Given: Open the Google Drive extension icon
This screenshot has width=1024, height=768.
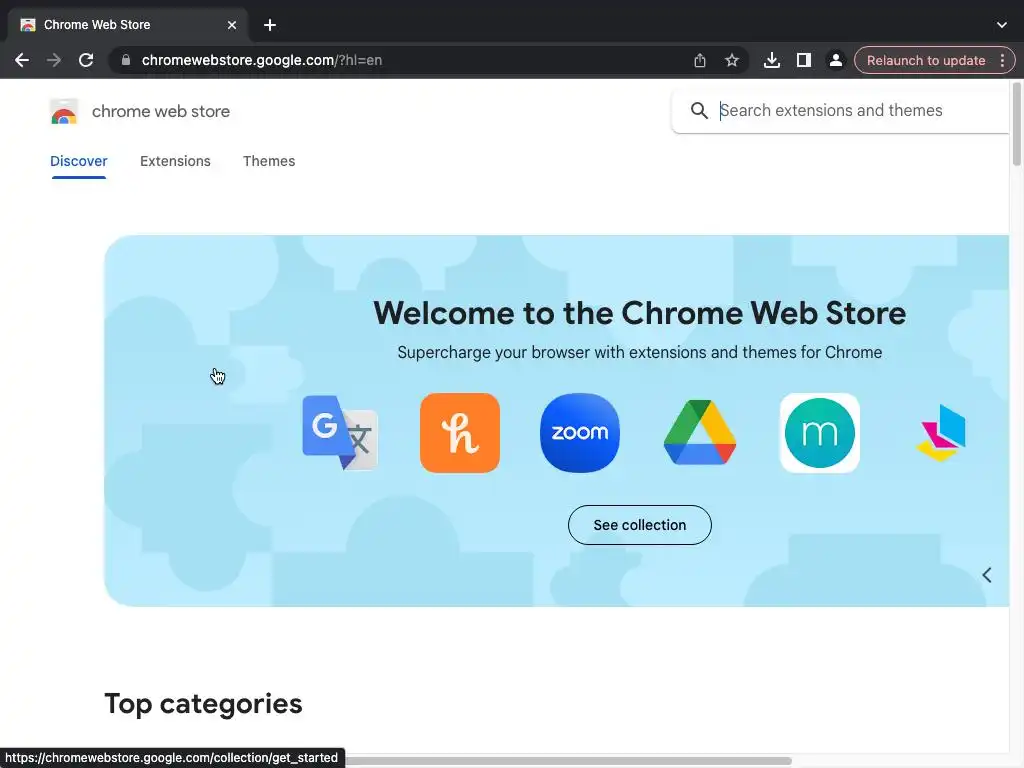Looking at the screenshot, I should (699, 432).
